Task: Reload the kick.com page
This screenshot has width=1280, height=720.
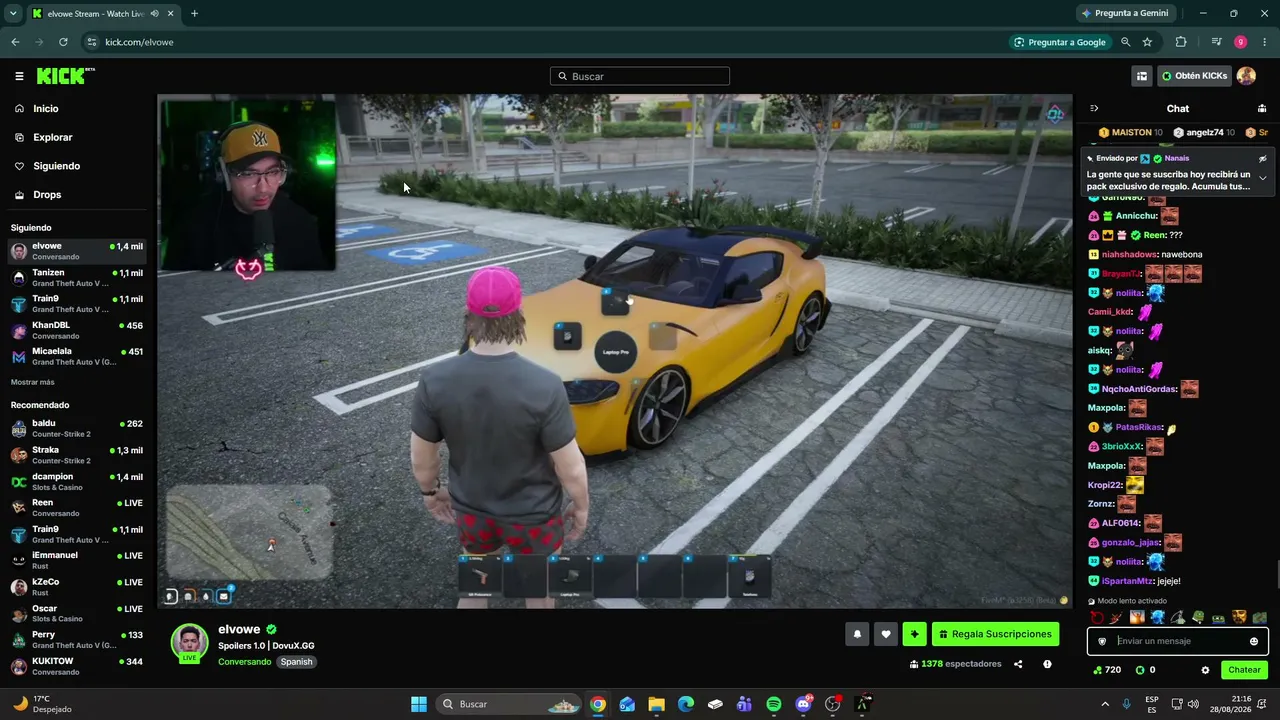Action: pyautogui.click(x=63, y=42)
